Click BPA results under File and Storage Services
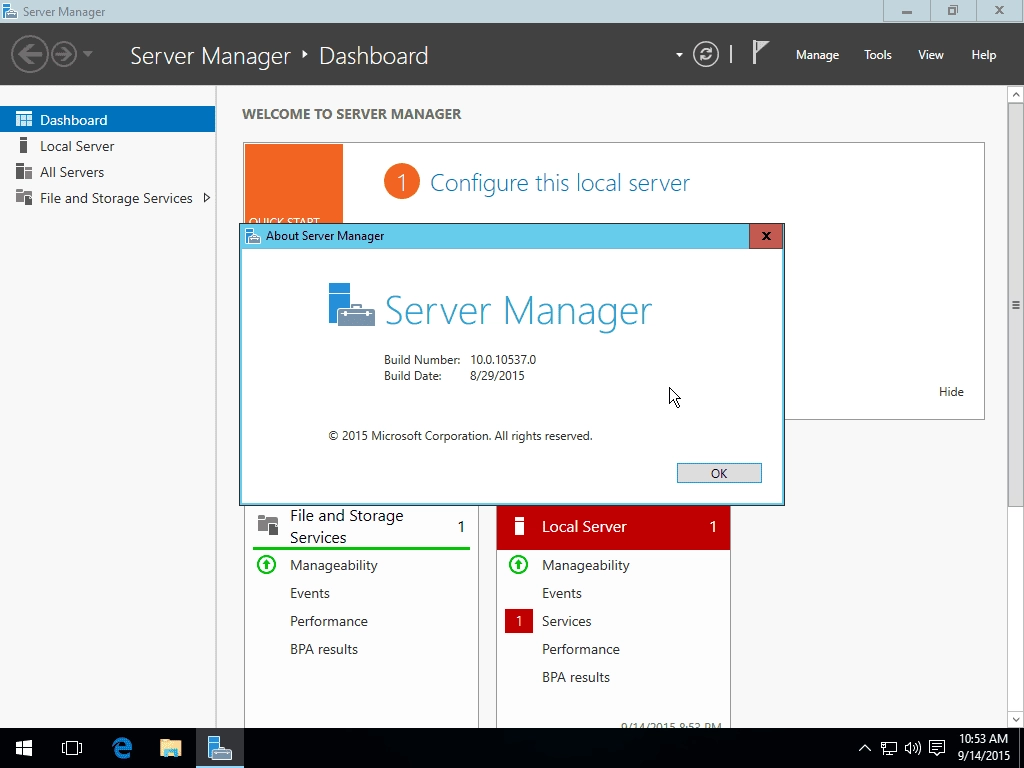 (x=324, y=649)
